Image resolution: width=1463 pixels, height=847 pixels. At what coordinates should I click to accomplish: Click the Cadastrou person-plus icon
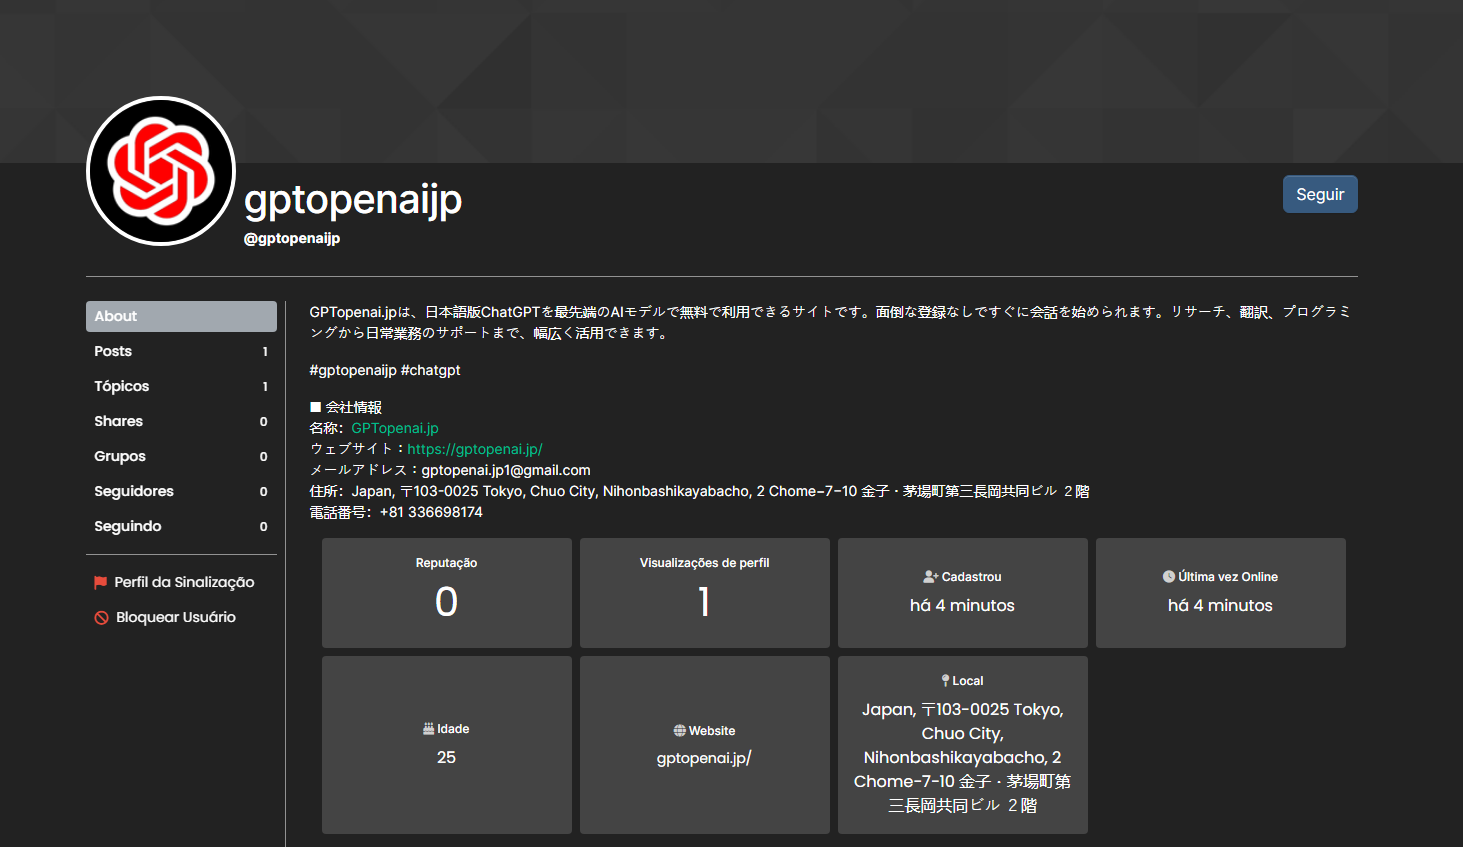930,577
